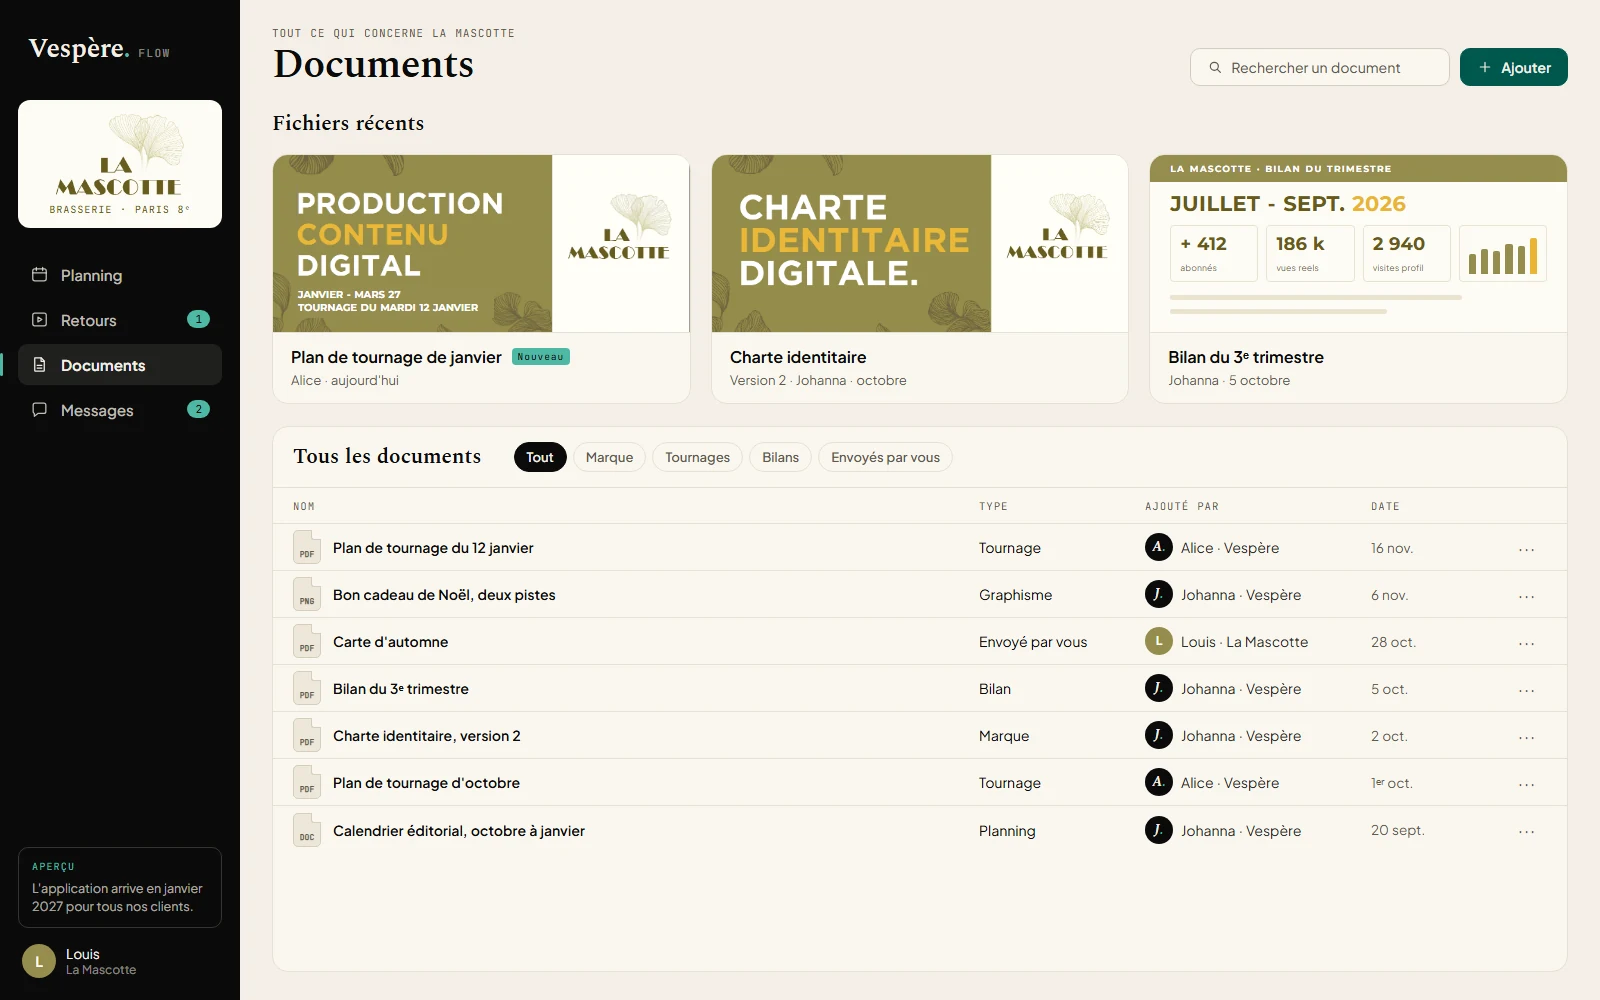The height and width of the screenshot is (1000, 1600).
Task: Click the Aperçu application notice box
Action: [x=120, y=887]
